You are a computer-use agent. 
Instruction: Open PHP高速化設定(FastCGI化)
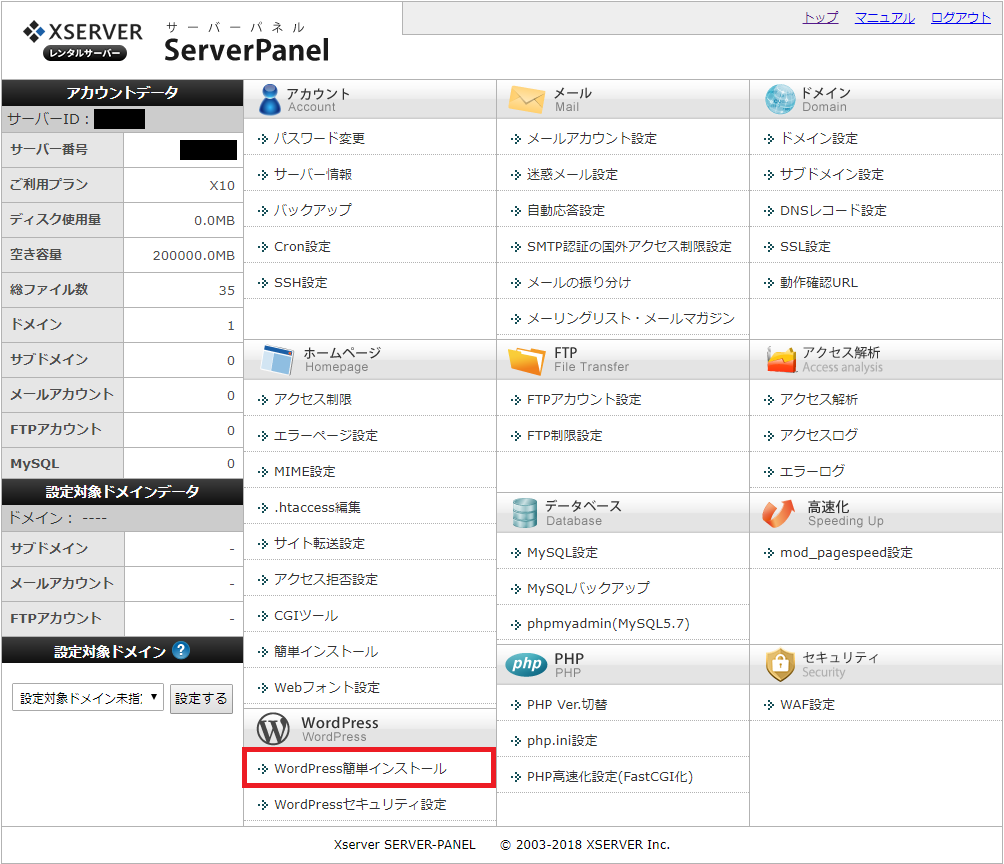[x=610, y=777]
